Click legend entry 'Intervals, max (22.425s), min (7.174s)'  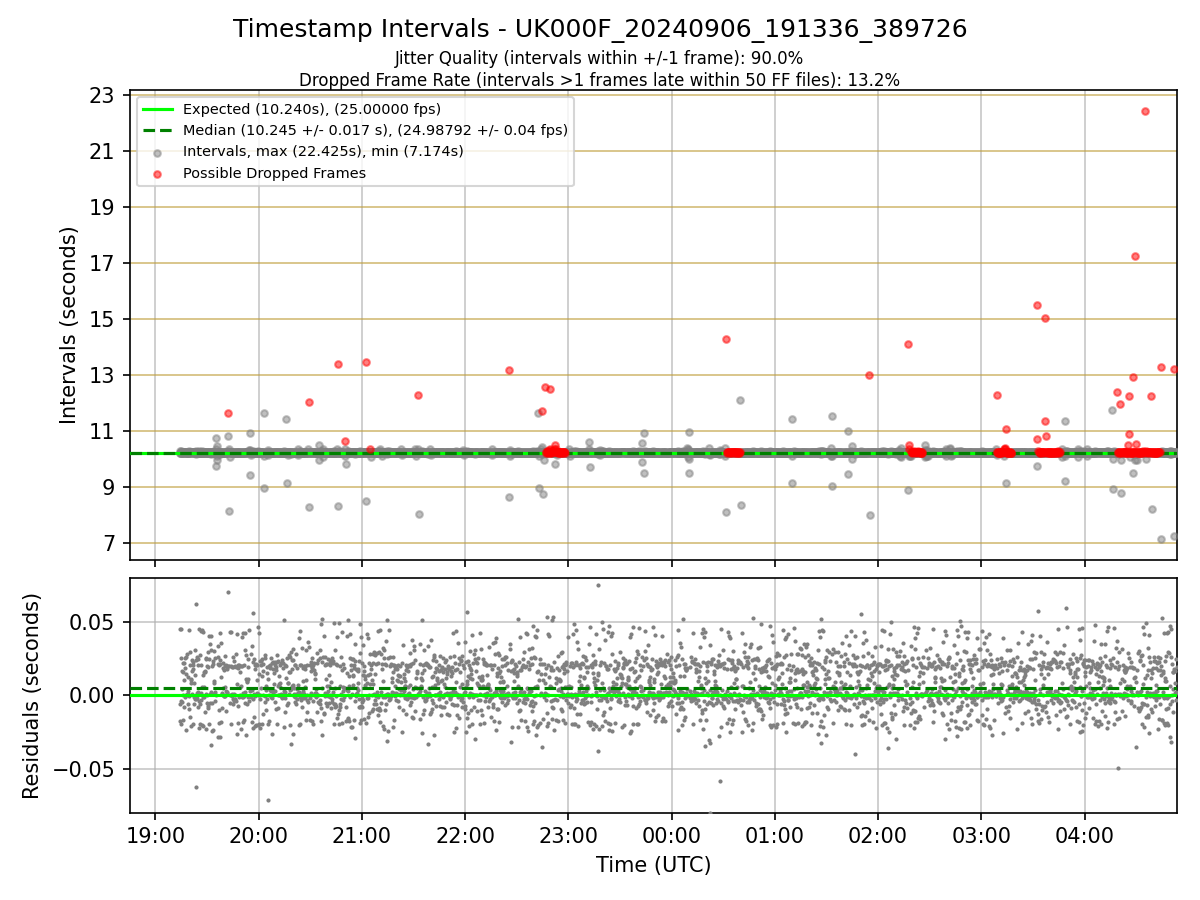323,151
